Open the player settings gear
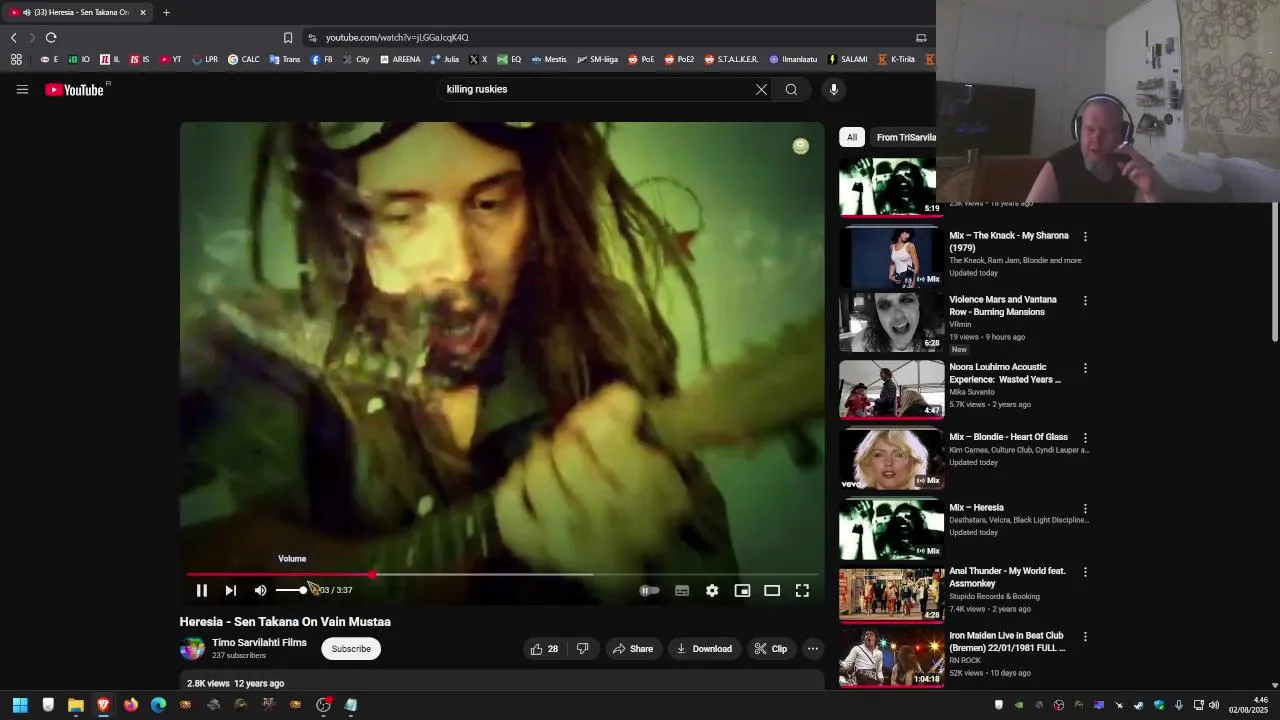The height and width of the screenshot is (720, 1280). coord(712,590)
